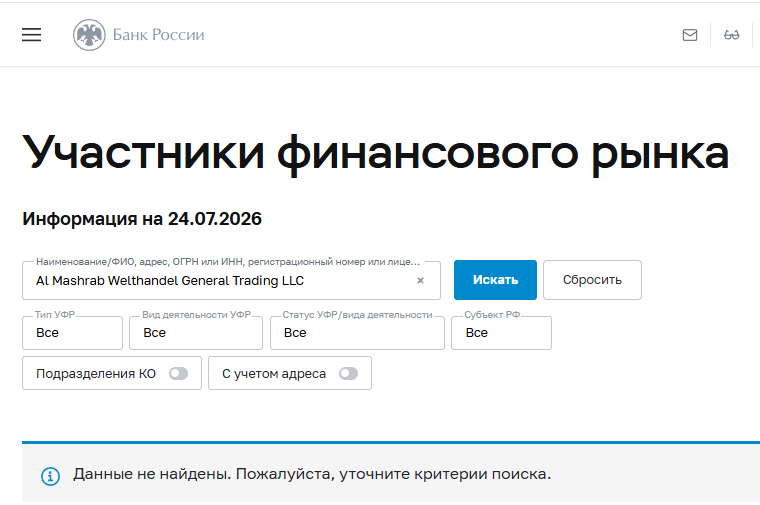Image resolution: width=760 pixels, height=505 pixels.
Task: Open the envelope contact icon
Action: tap(690, 35)
